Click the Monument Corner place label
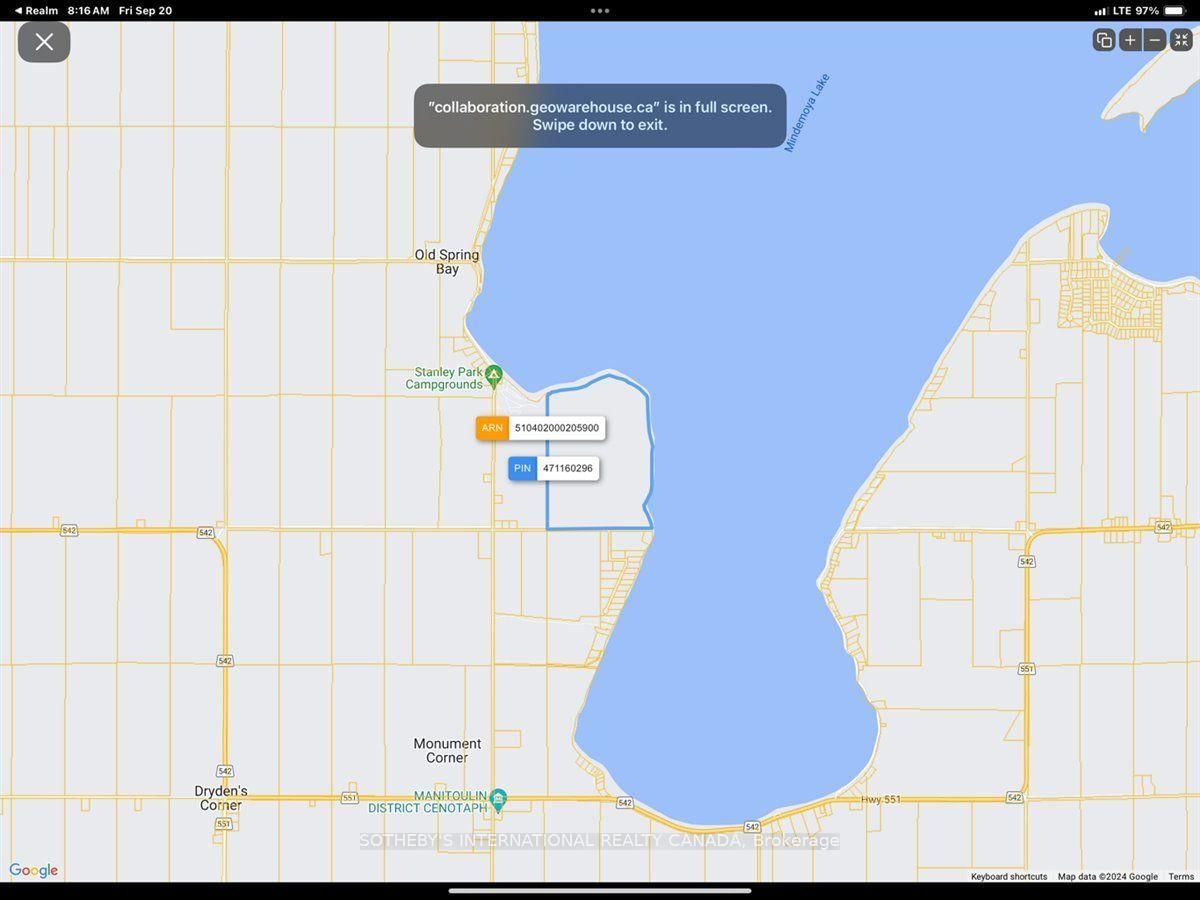Image resolution: width=1200 pixels, height=900 pixels. point(447,750)
